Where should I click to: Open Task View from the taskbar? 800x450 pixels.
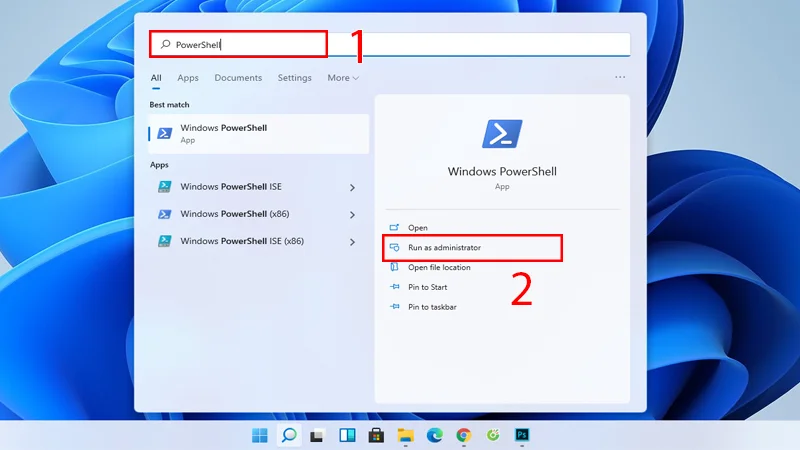point(317,435)
